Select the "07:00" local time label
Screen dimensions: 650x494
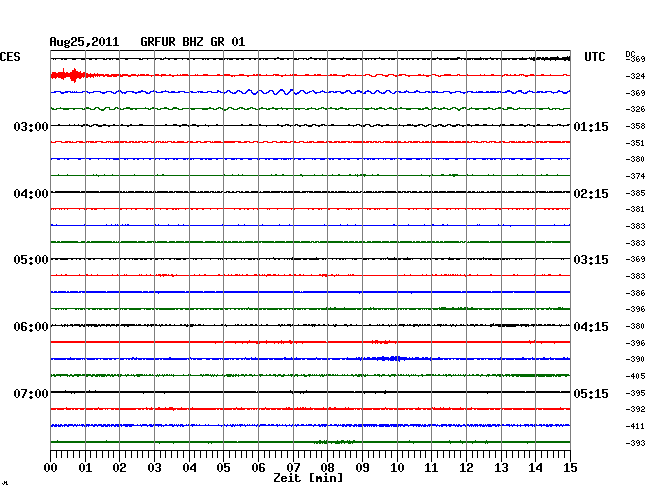pos(31,393)
